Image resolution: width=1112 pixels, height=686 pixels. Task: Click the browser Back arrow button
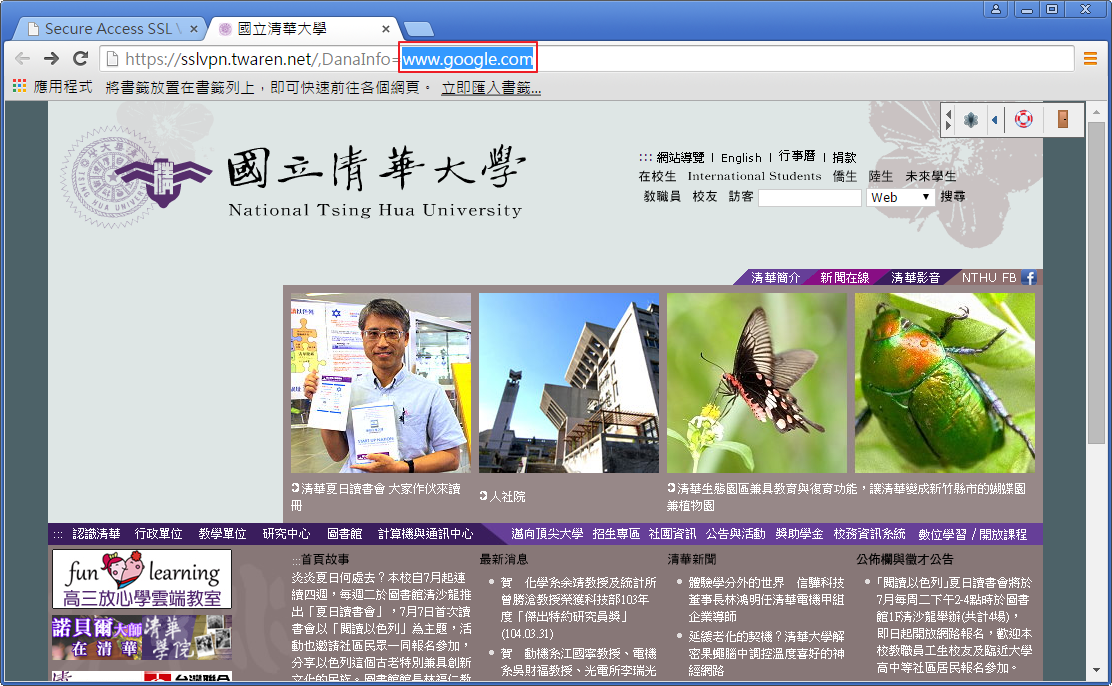click(x=22, y=59)
